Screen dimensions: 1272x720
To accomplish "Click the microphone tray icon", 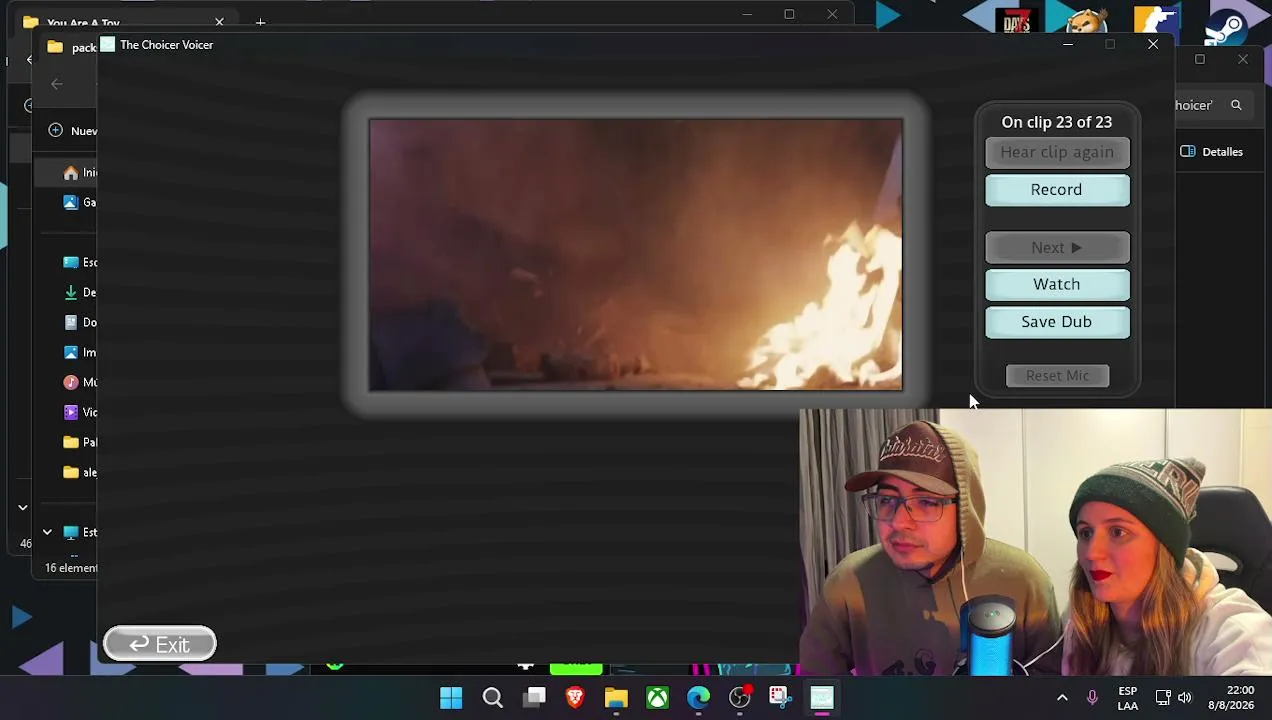I will [1092, 698].
